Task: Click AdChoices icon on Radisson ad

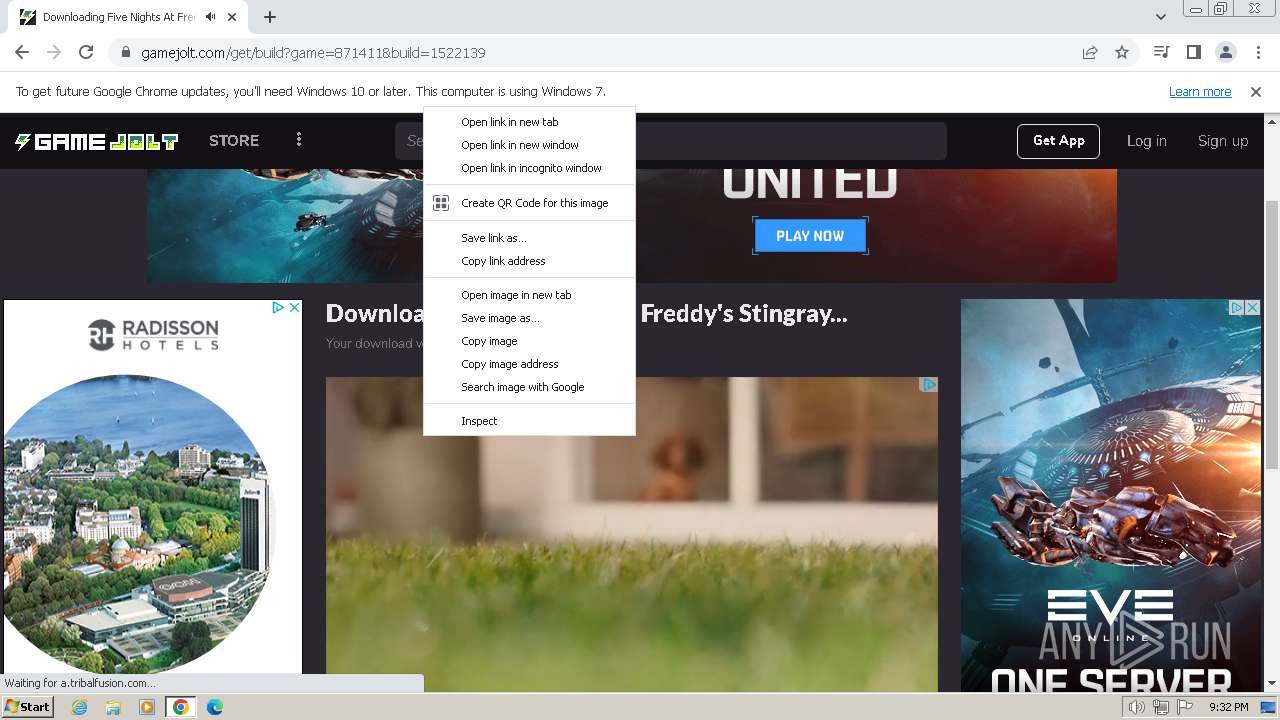Action: pyautogui.click(x=279, y=307)
